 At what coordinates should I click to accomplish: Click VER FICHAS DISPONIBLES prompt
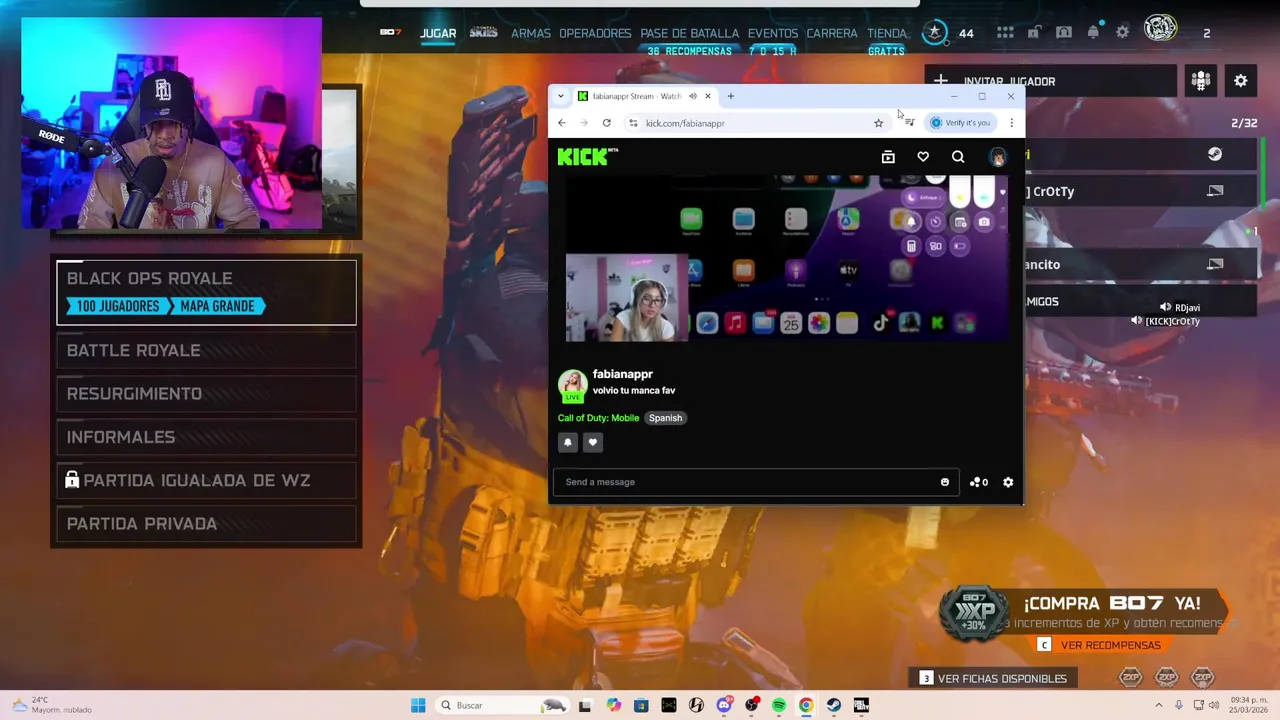pos(993,678)
